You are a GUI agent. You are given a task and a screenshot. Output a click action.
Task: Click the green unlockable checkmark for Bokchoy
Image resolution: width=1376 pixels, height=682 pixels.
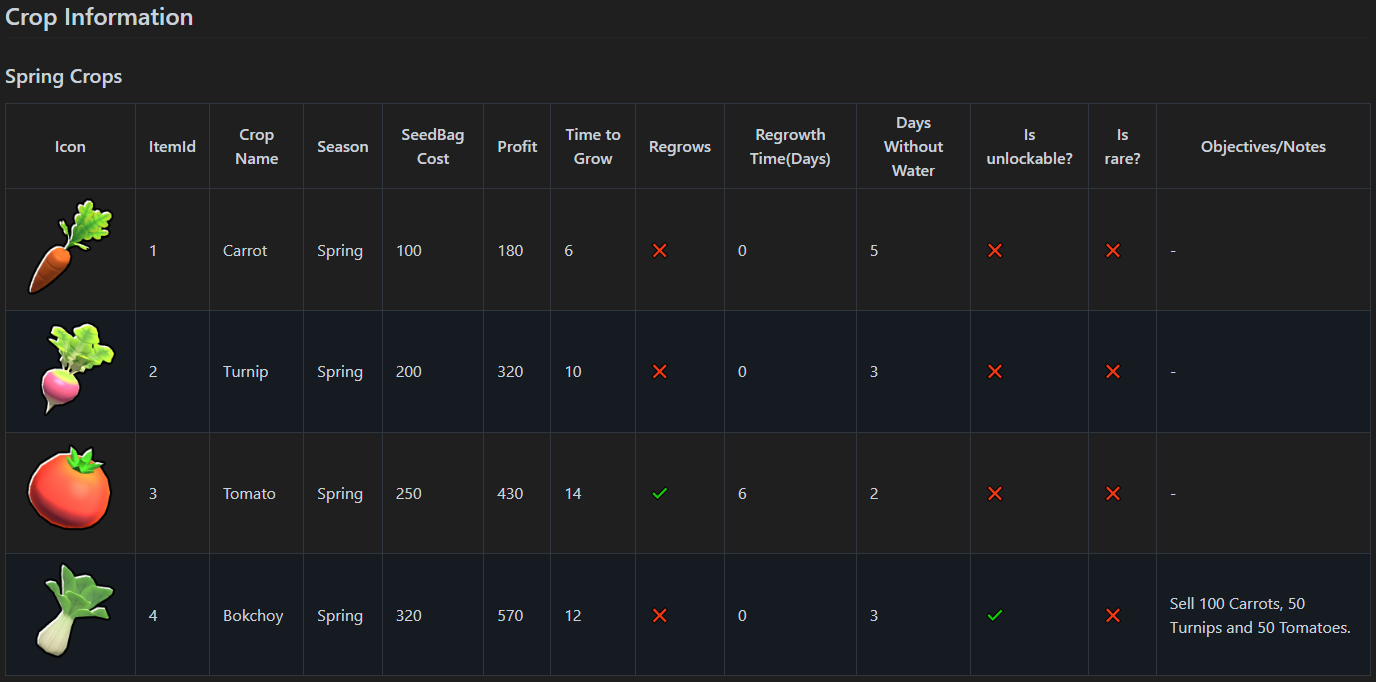[994, 615]
